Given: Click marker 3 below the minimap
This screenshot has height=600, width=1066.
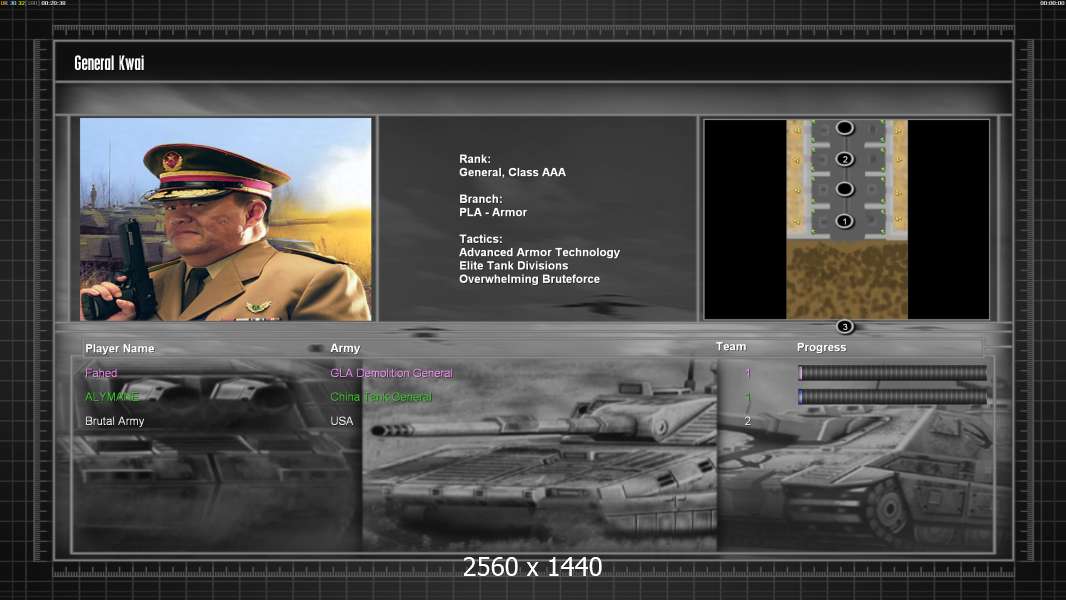Looking at the screenshot, I should click(x=844, y=327).
